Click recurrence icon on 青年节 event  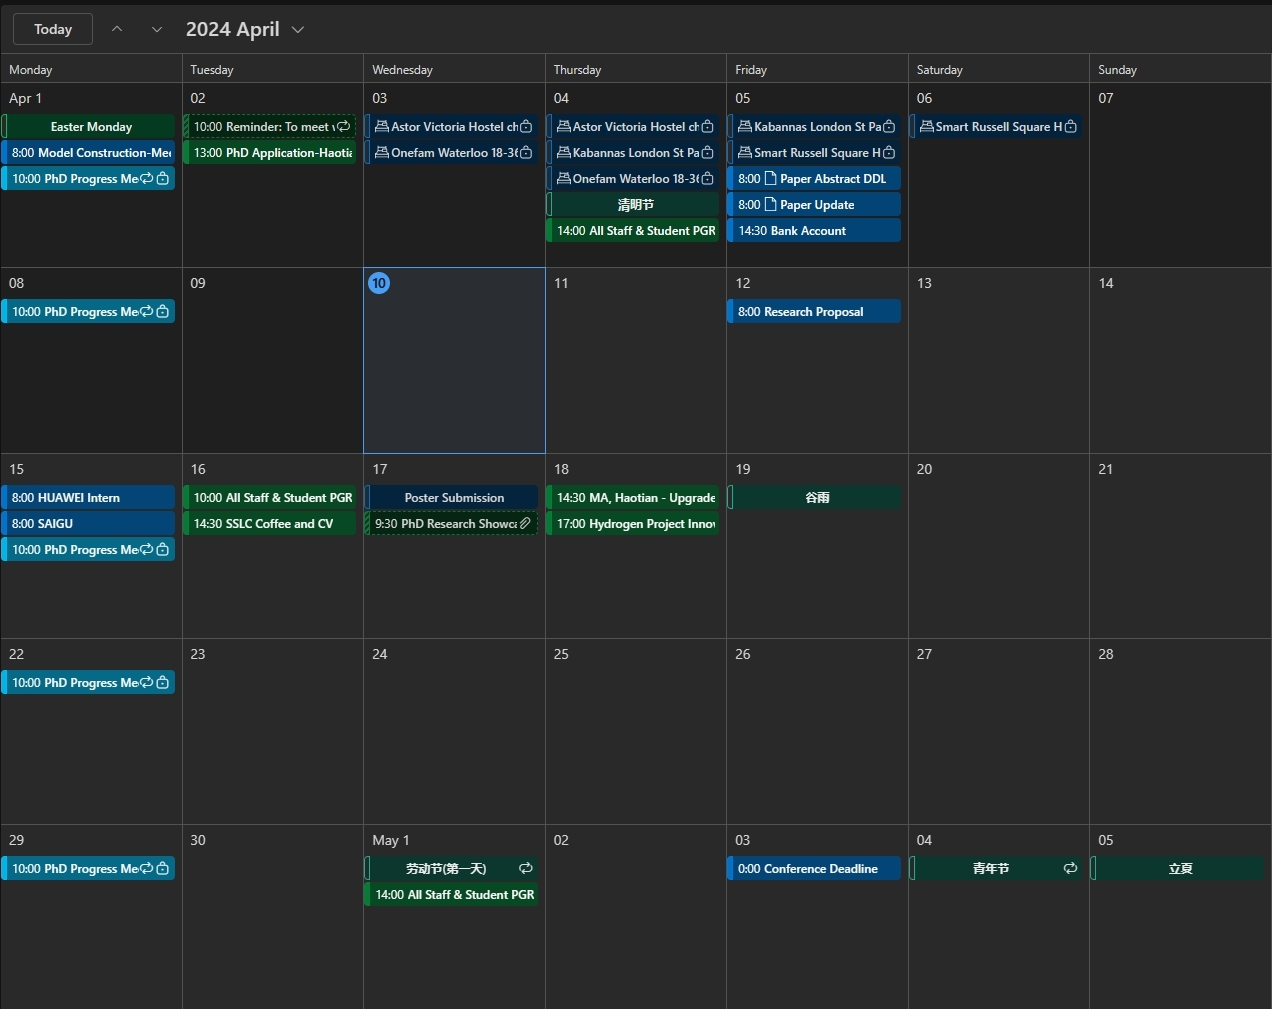tap(1070, 868)
